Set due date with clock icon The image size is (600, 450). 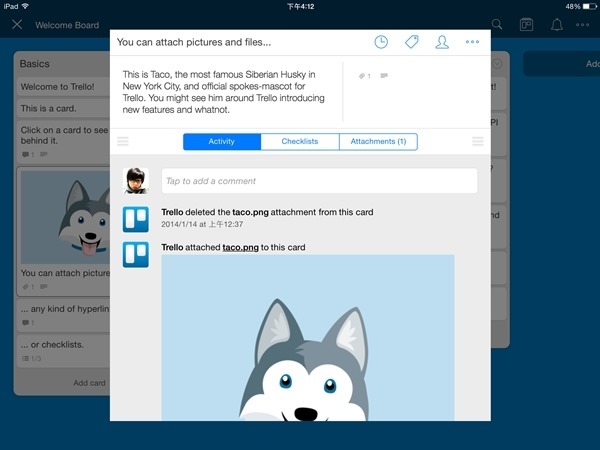[381, 42]
